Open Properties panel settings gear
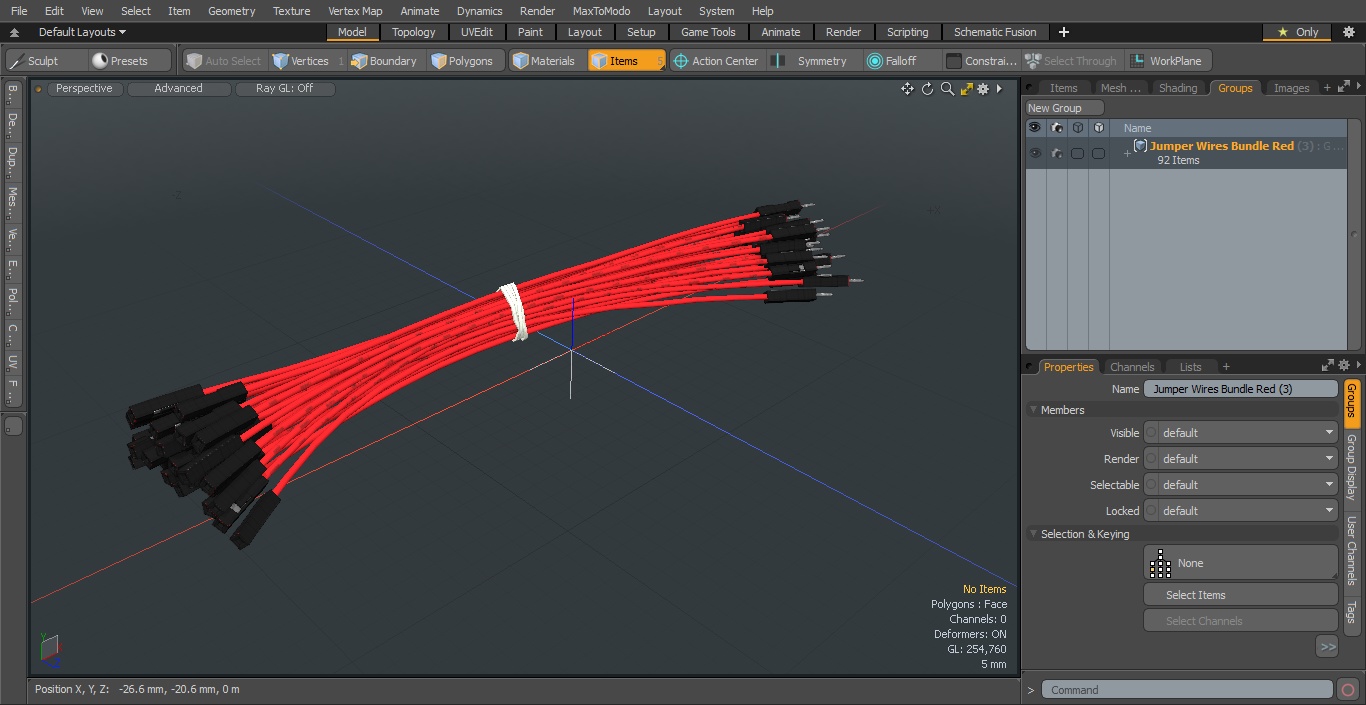Image resolution: width=1366 pixels, height=705 pixels. (x=1344, y=366)
